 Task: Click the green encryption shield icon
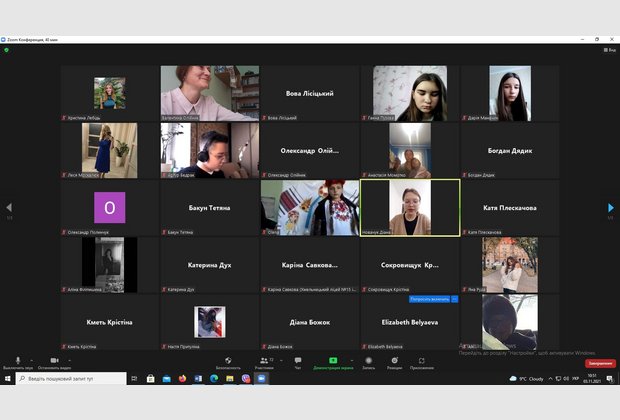[6, 50]
